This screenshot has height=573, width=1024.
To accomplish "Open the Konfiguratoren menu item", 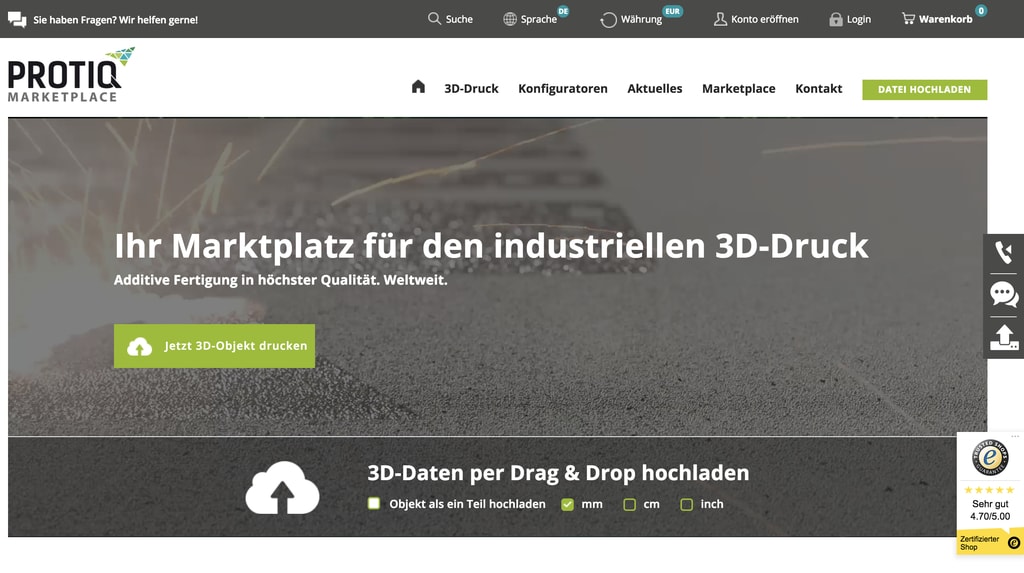I will 562,88.
